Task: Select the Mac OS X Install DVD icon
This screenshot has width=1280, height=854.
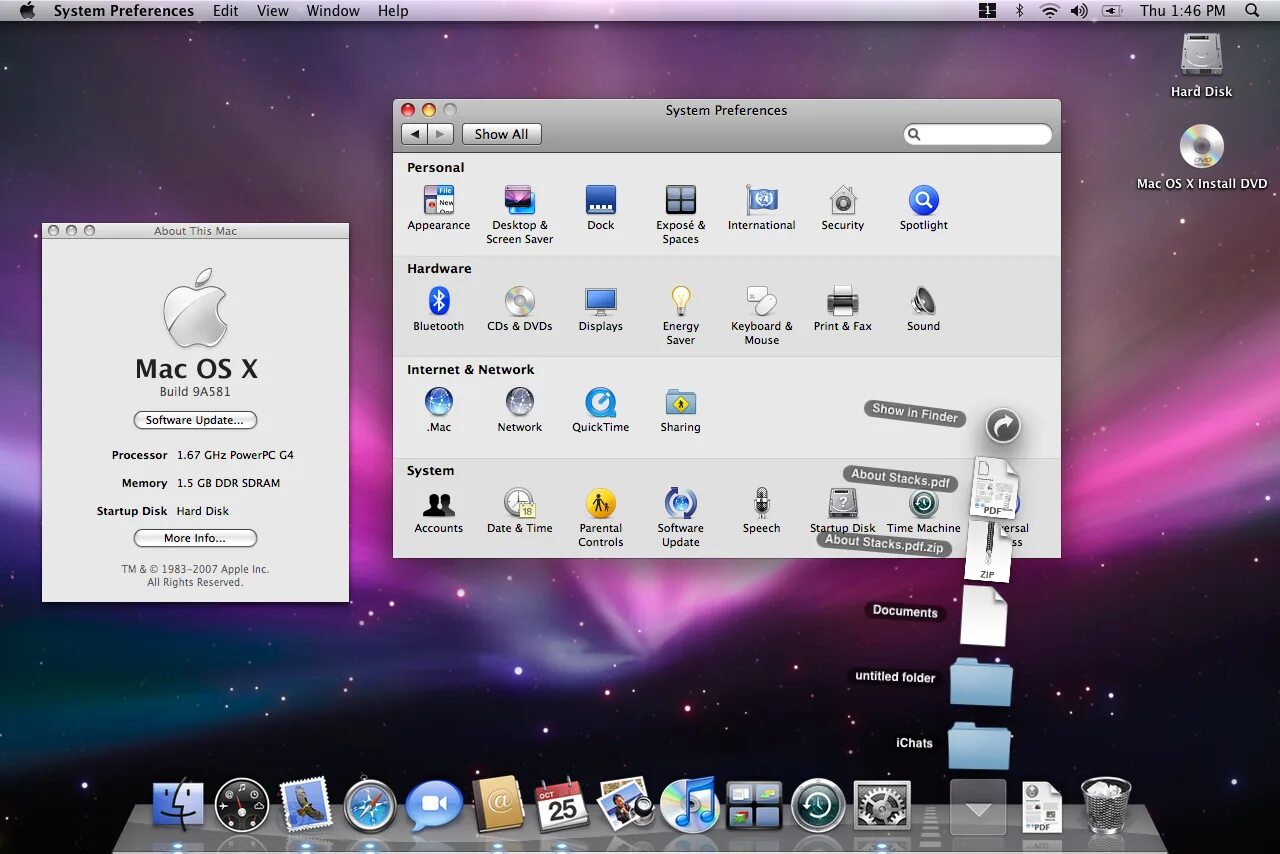Action: [1202, 157]
